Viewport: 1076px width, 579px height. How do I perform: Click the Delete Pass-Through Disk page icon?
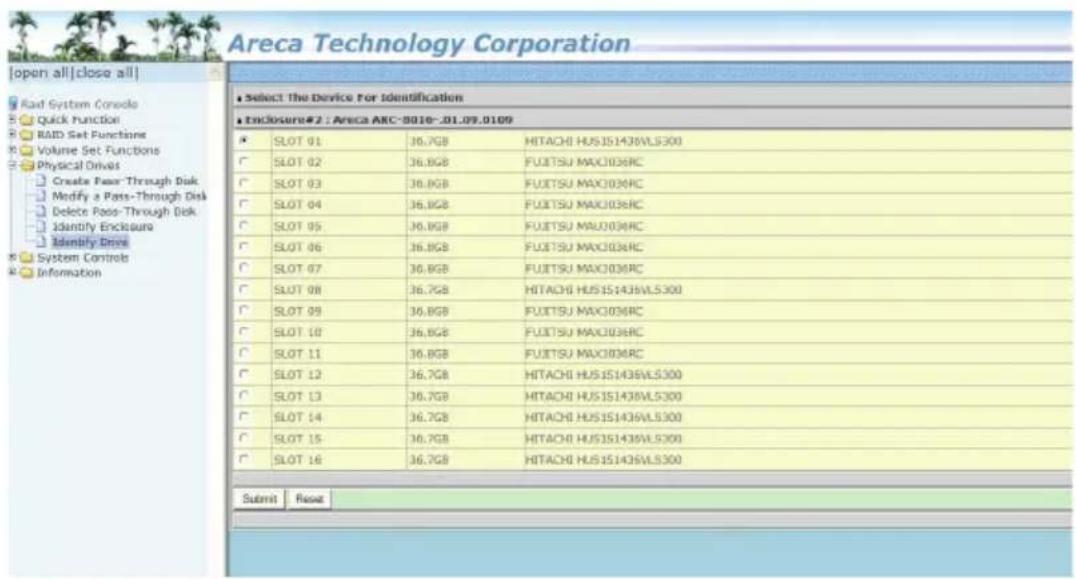tap(41, 211)
